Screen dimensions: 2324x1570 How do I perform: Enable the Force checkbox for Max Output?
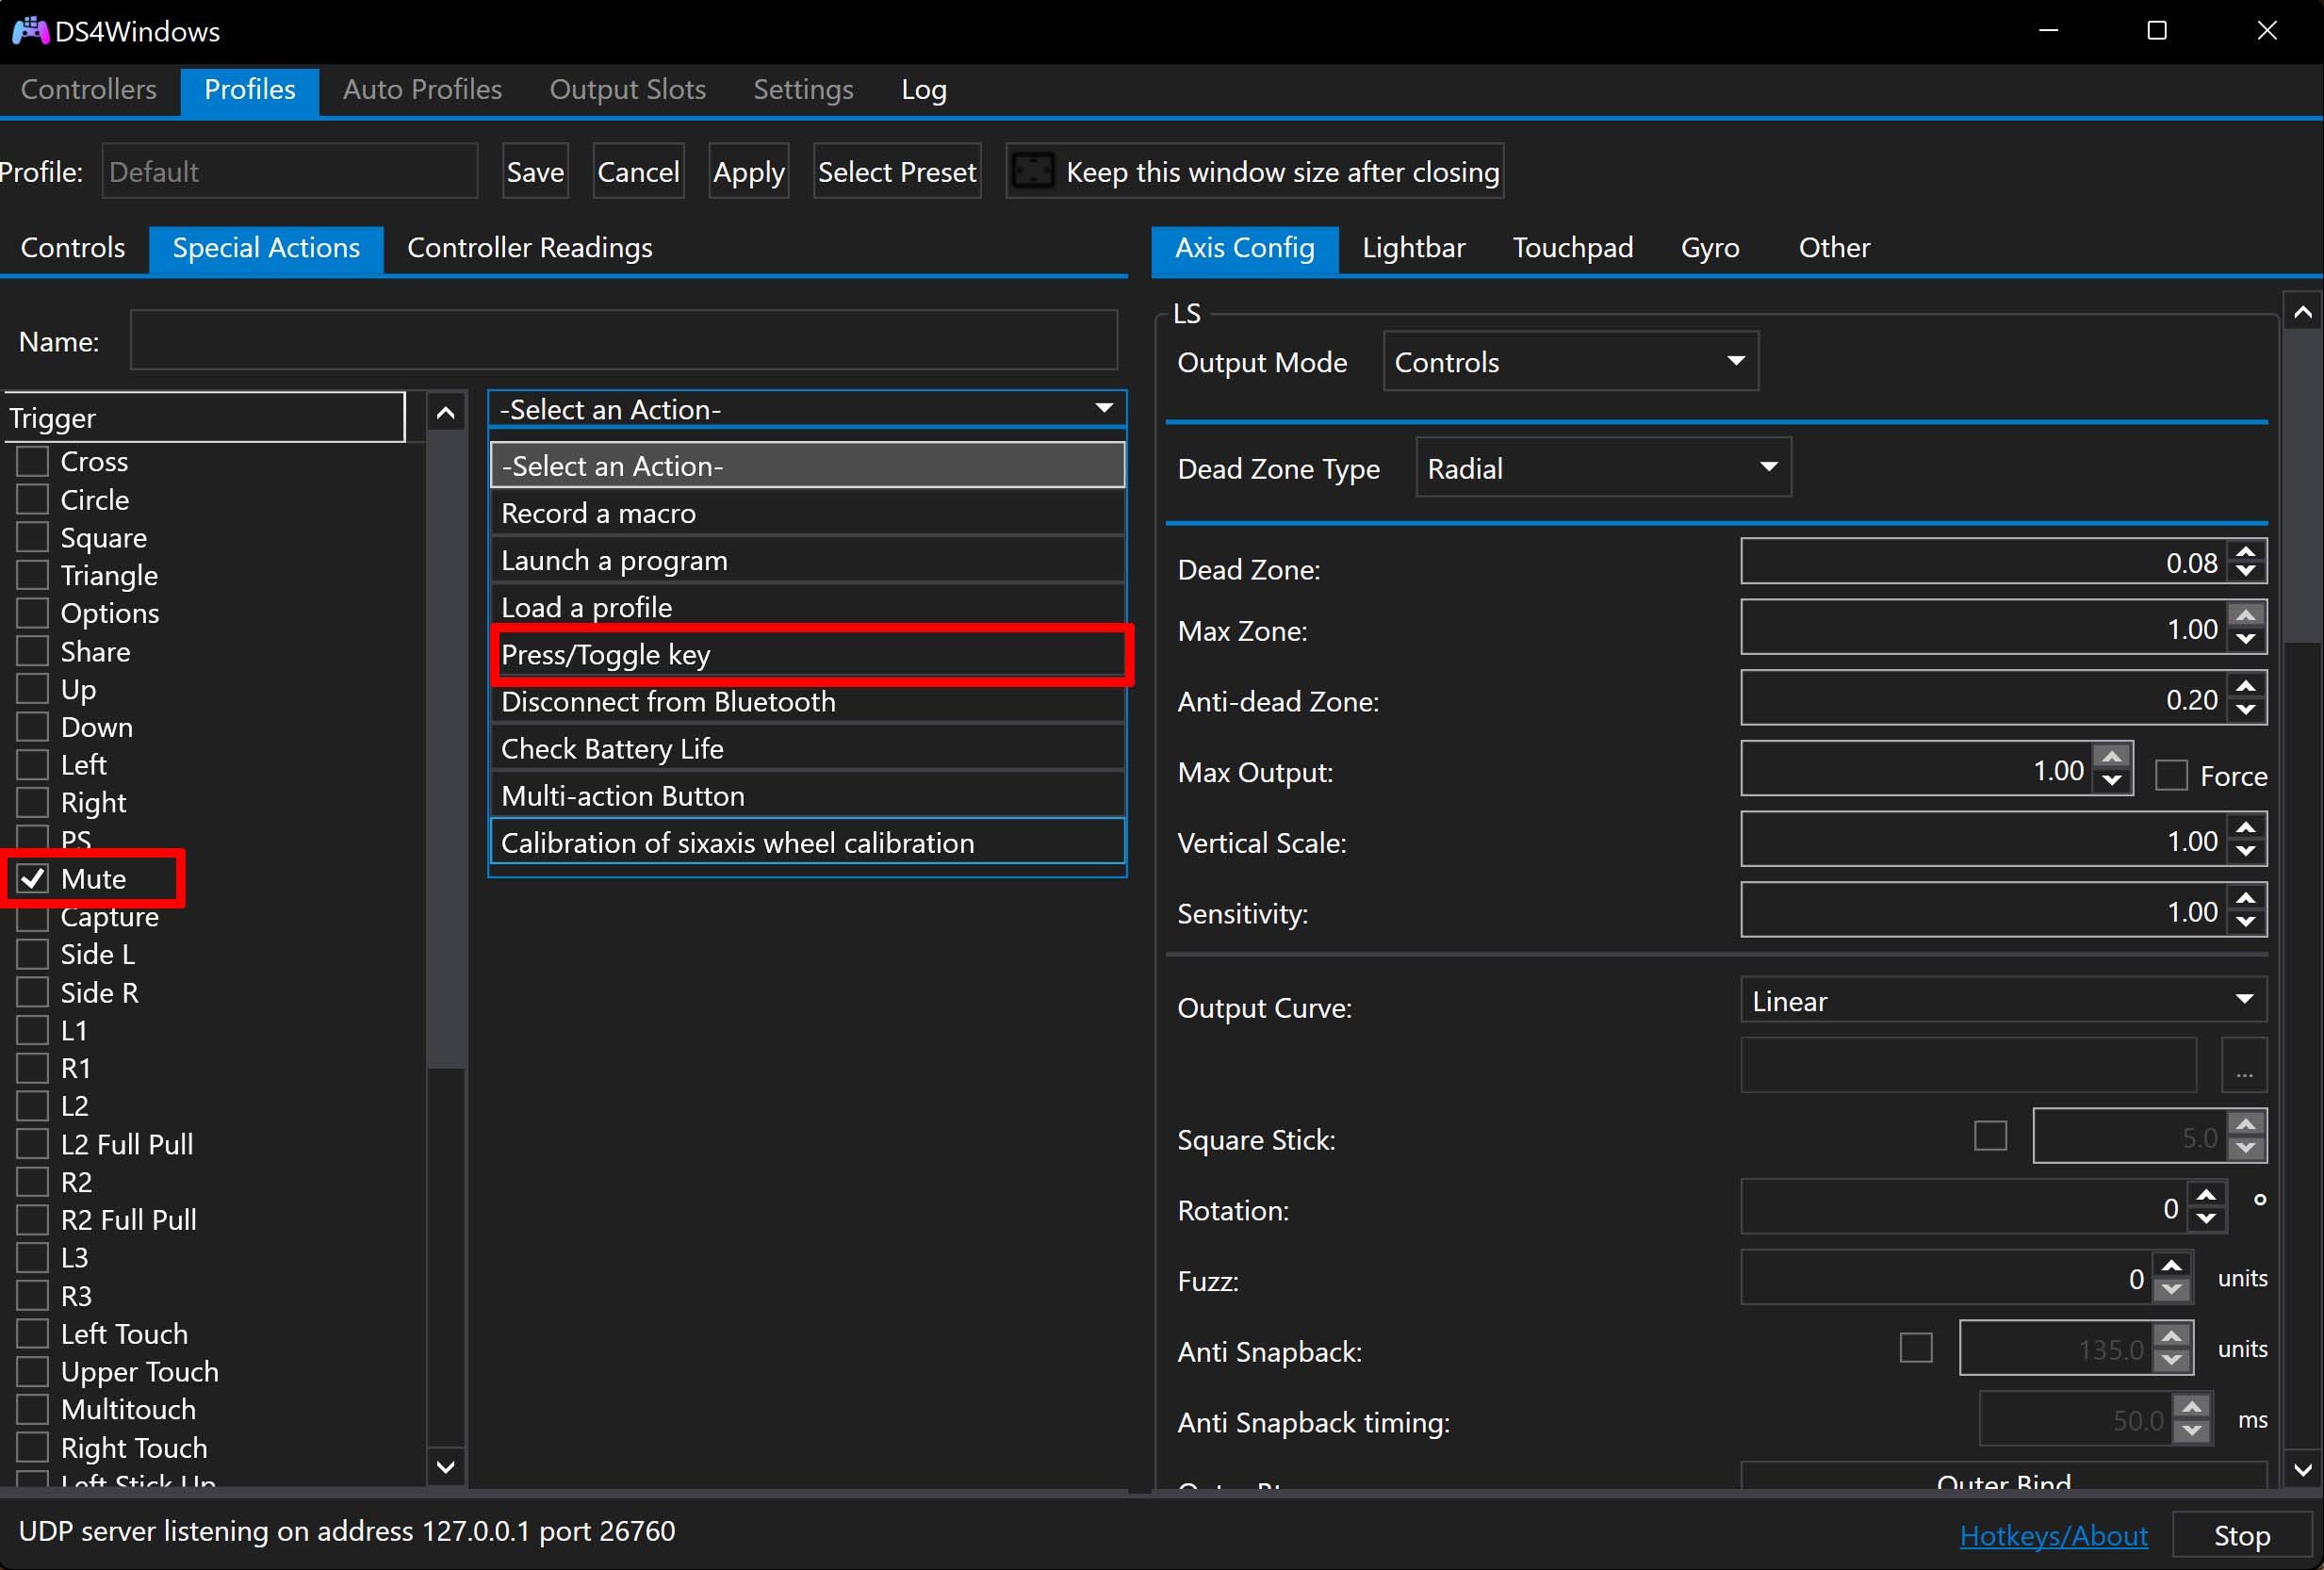(2170, 776)
